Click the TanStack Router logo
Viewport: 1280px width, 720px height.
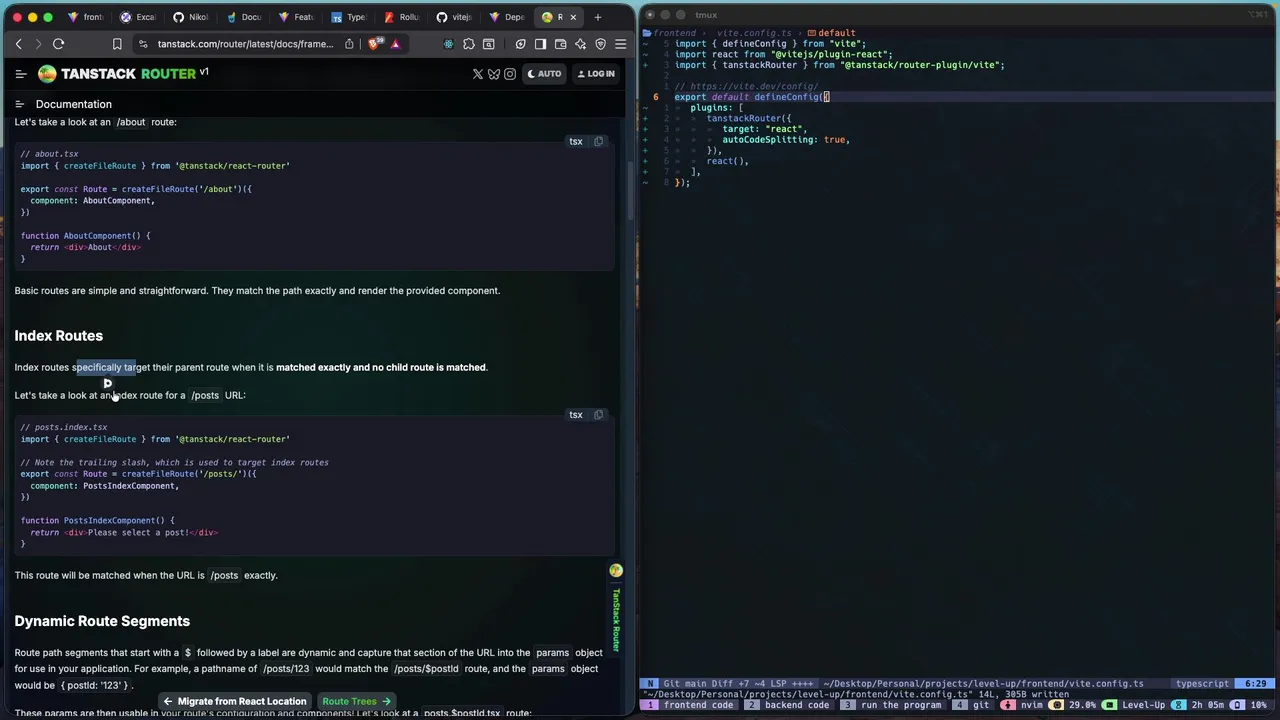(x=123, y=74)
